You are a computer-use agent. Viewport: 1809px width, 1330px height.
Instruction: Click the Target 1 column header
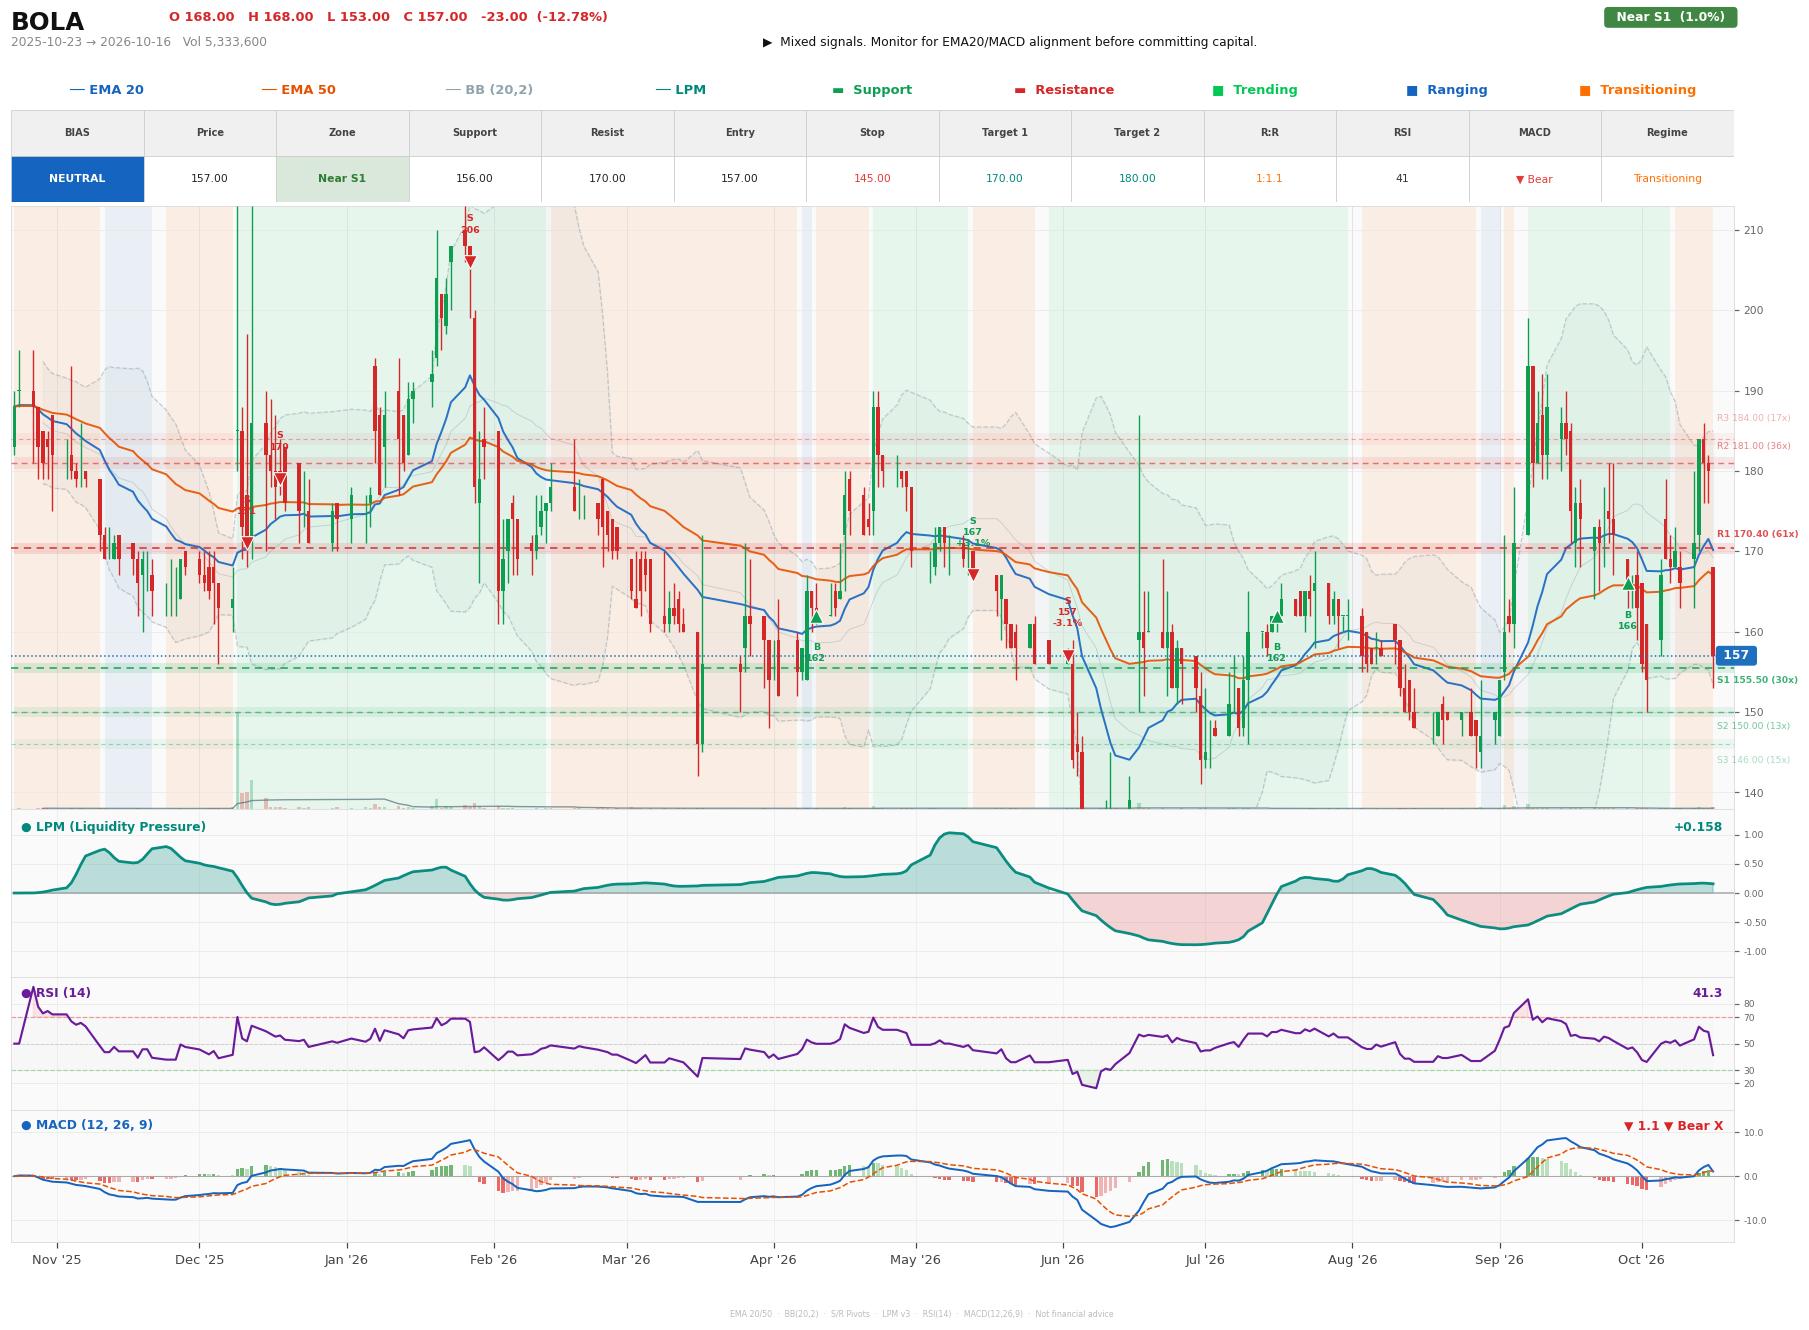pos(1005,133)
